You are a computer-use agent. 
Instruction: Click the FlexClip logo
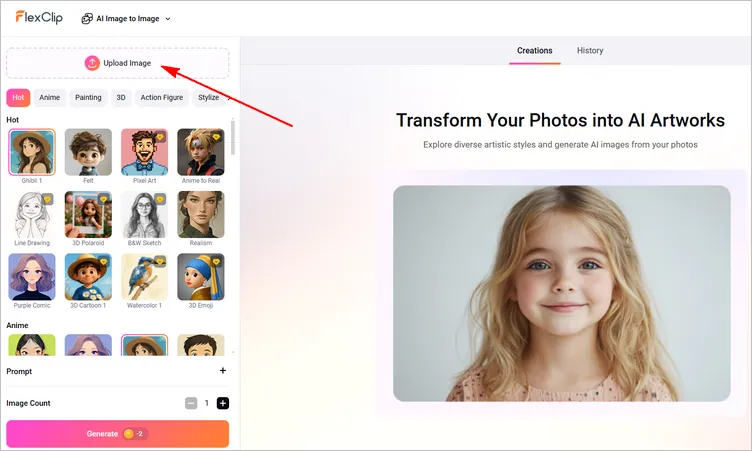click(39, 18)
